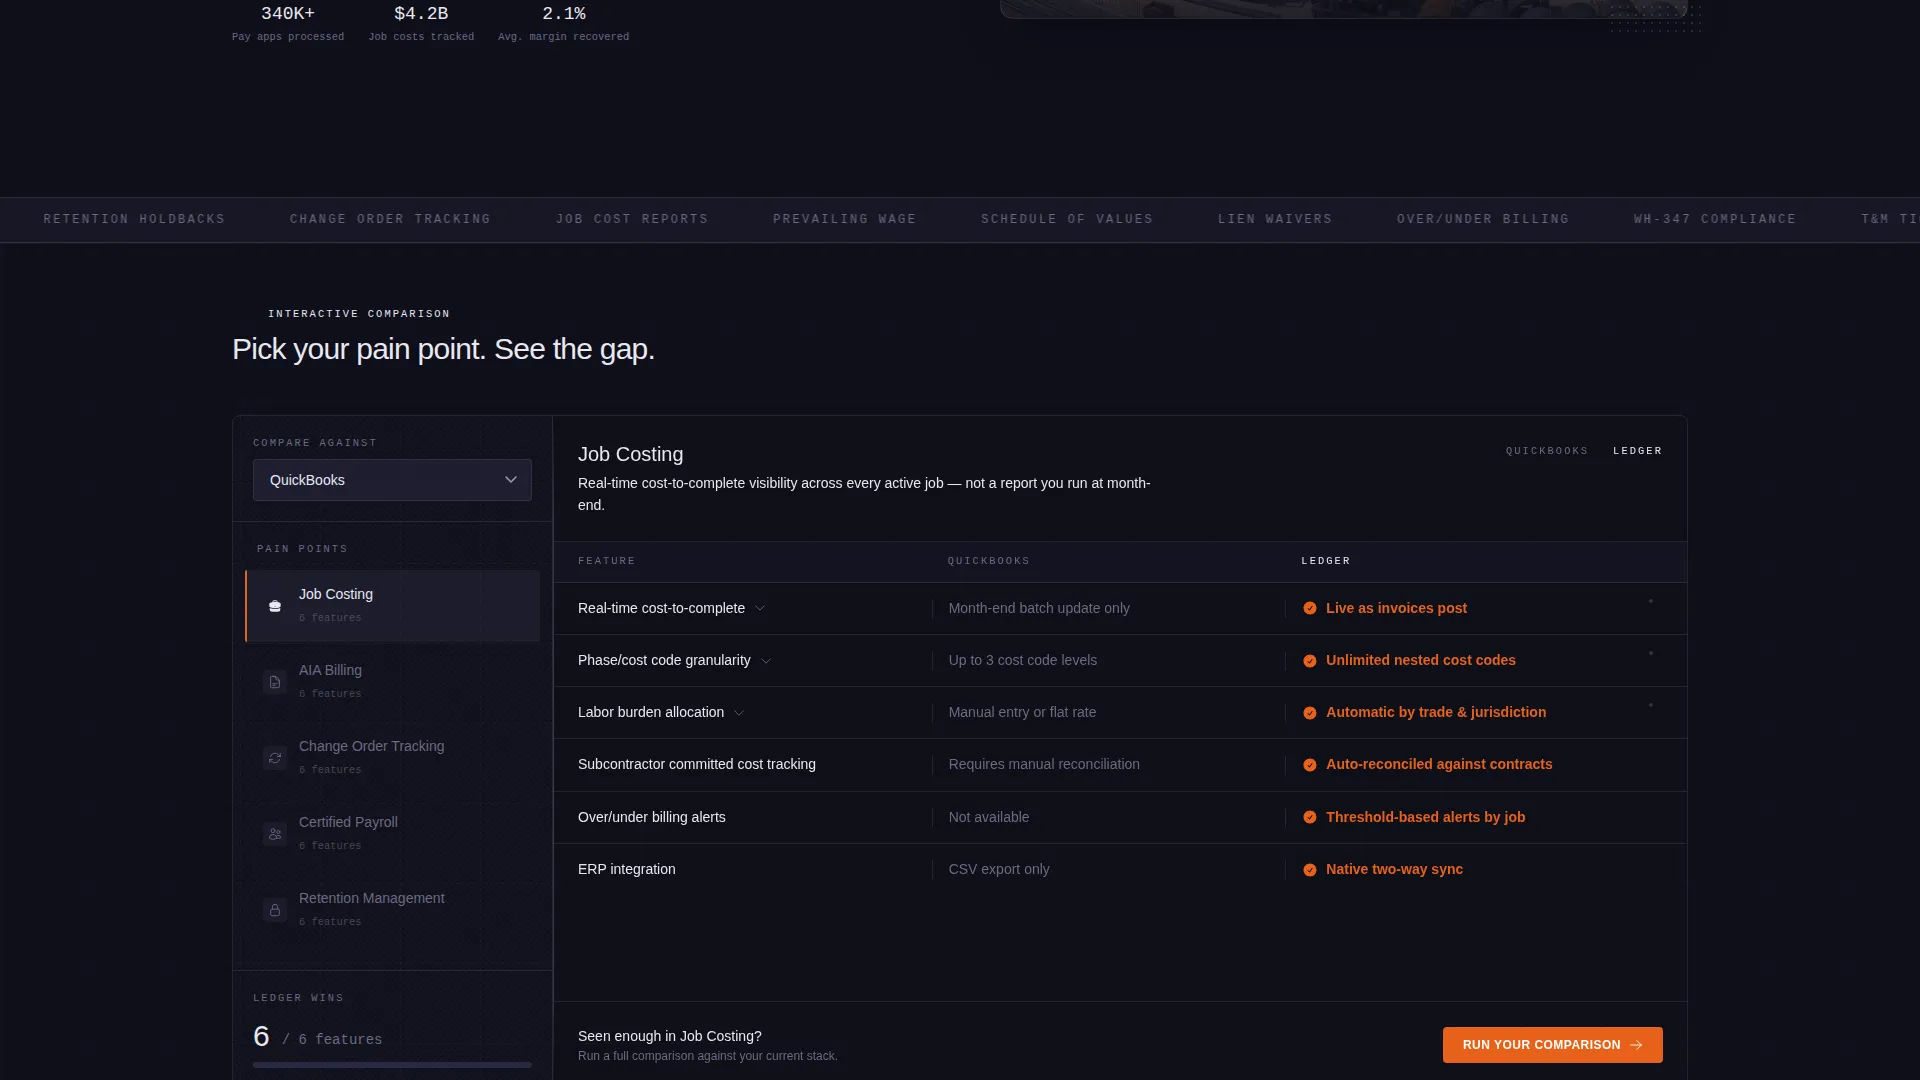
Task: Click Manual entry or flat rate cell
Action: click(x=1022, y=713)
